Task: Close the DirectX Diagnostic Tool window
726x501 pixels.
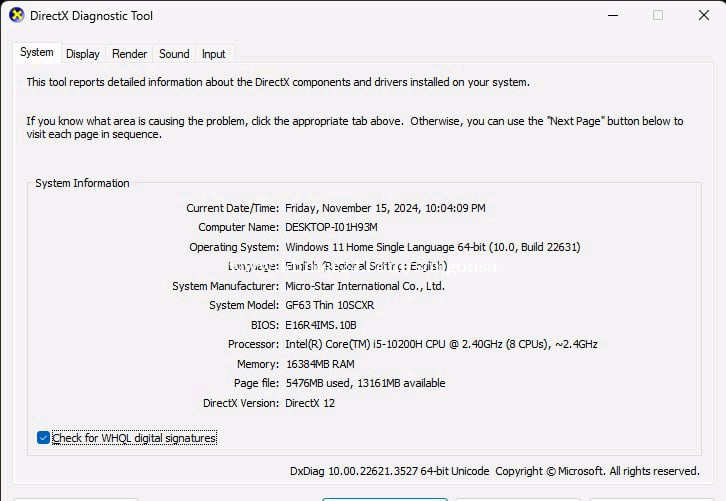Action: (x=704, y=15)
